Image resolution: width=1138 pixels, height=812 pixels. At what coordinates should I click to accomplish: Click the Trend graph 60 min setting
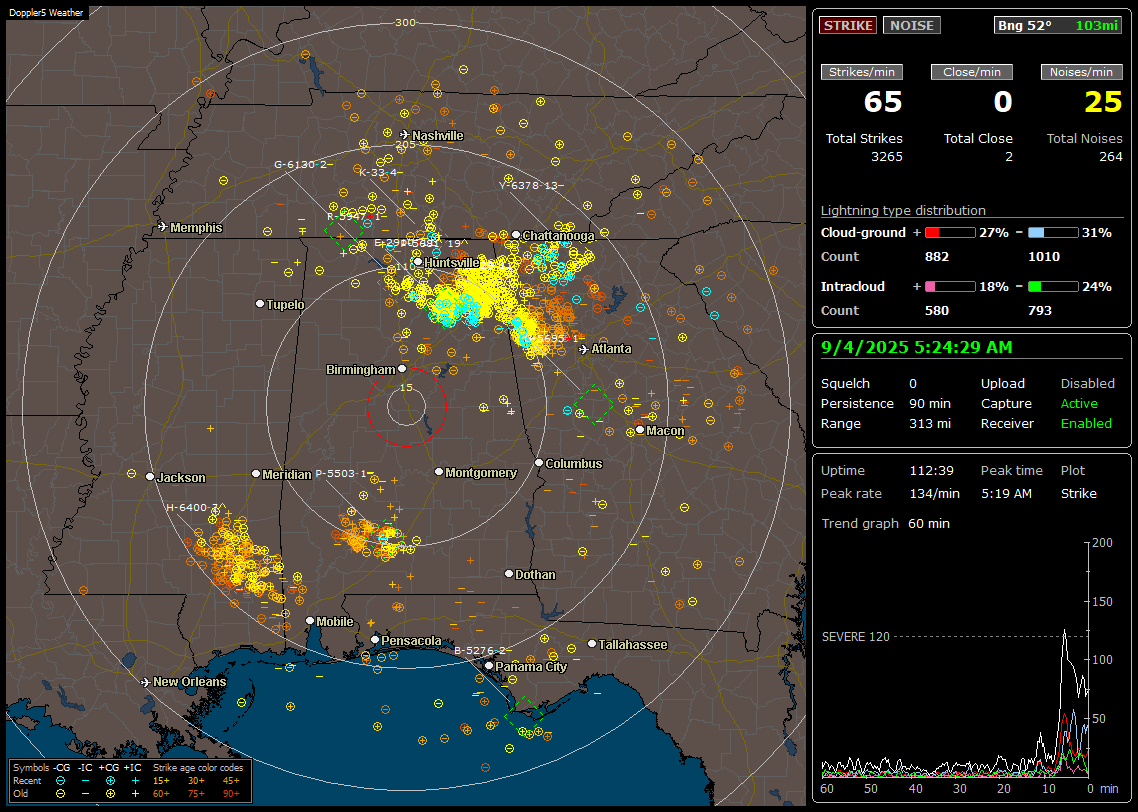point(929,523)
